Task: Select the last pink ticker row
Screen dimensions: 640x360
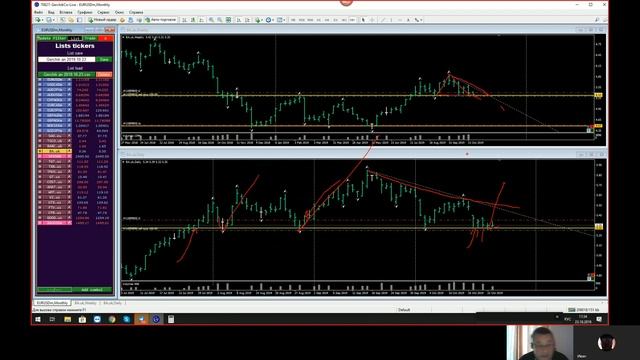Action: [55, 222]
